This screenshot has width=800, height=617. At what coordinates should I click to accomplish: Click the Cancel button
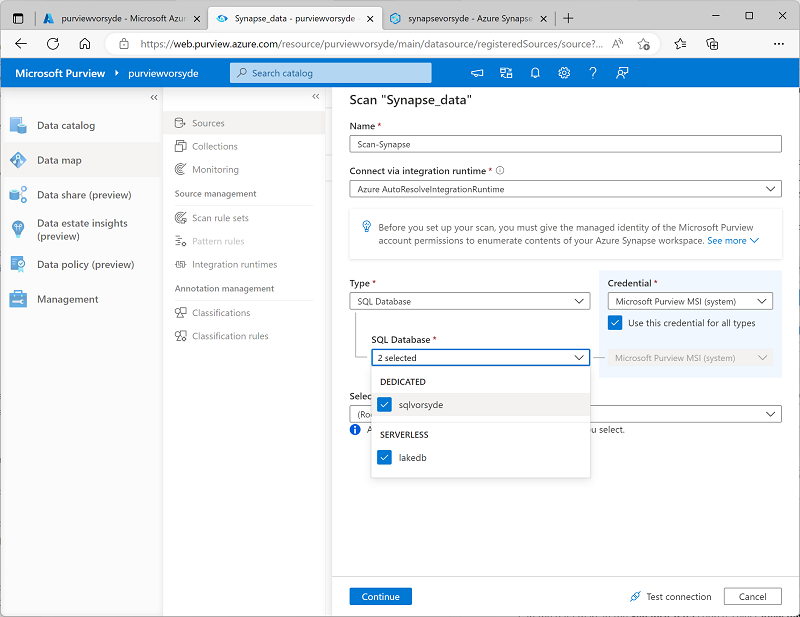753,596
